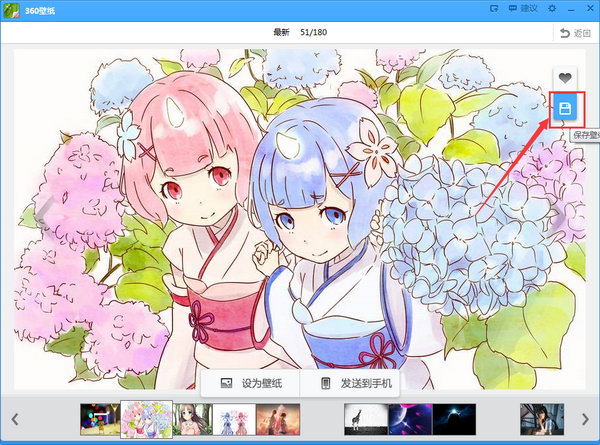
Task: Select the dark eclipse thumbnail
Action: 454,419
